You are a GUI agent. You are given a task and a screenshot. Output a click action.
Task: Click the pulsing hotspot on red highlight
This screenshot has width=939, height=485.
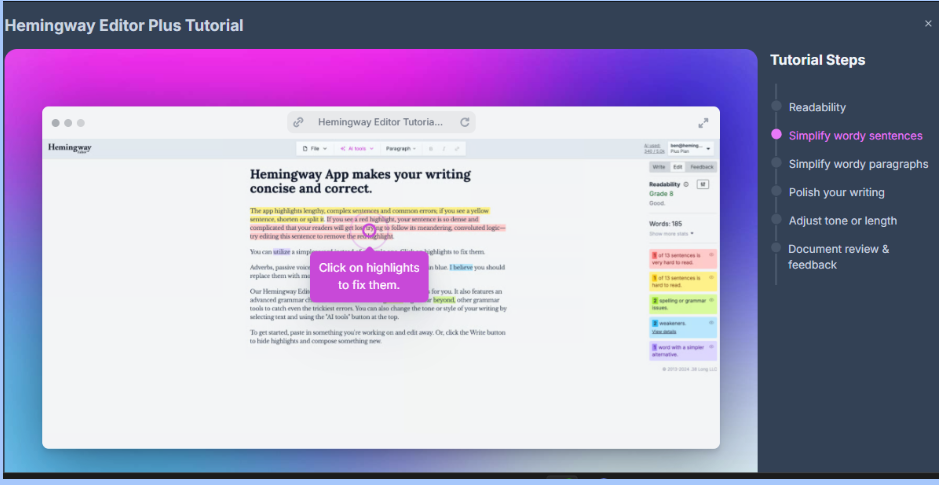coord(369,230)
